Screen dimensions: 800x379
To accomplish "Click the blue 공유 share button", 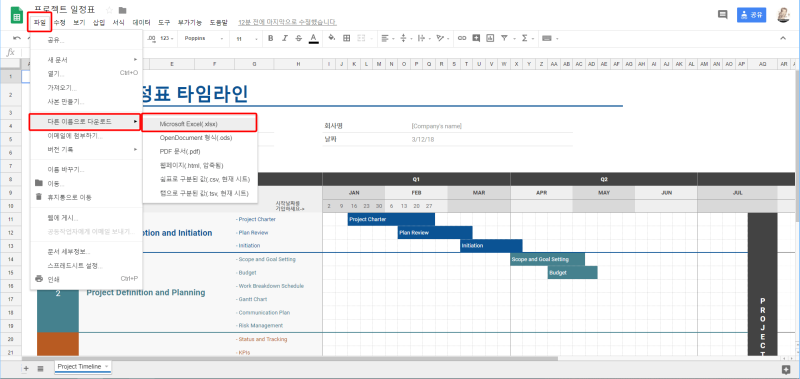I will tap(752, 15).
